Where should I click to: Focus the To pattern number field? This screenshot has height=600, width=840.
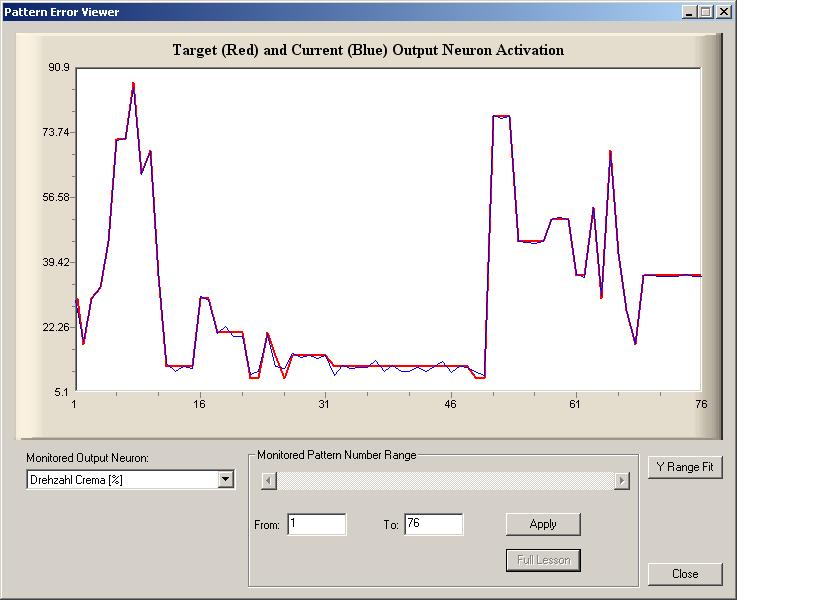click(433, 524)
